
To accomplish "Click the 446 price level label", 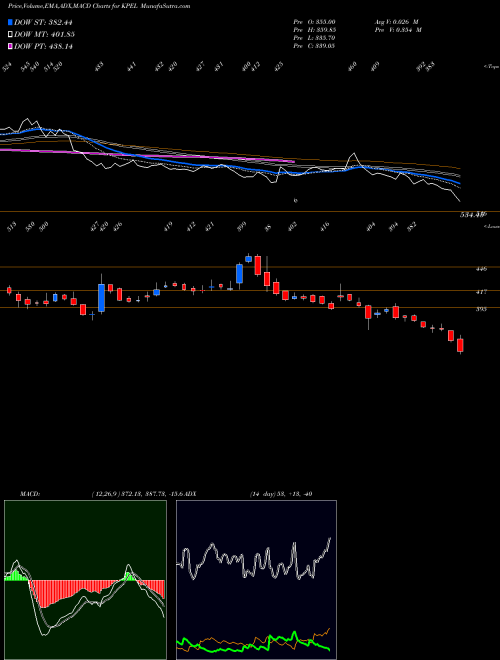I will (x=481, y=269).
